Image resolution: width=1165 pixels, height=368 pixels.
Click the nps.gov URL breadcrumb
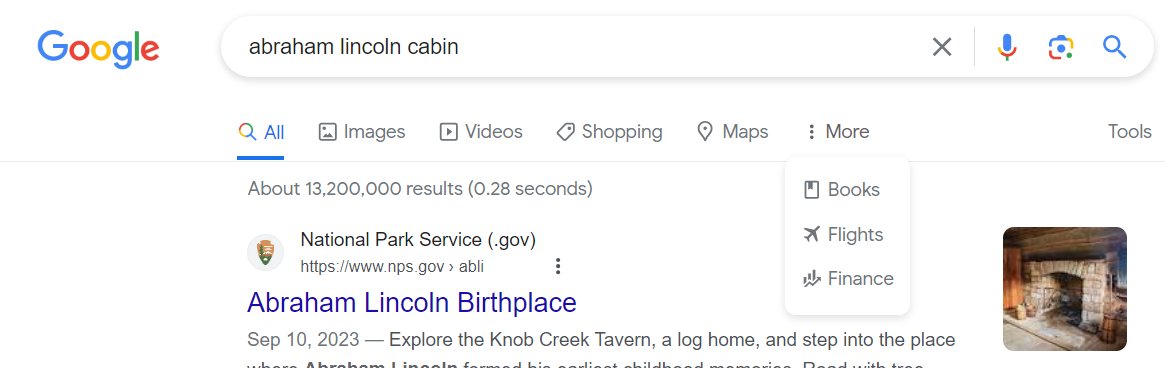[392, 266]
